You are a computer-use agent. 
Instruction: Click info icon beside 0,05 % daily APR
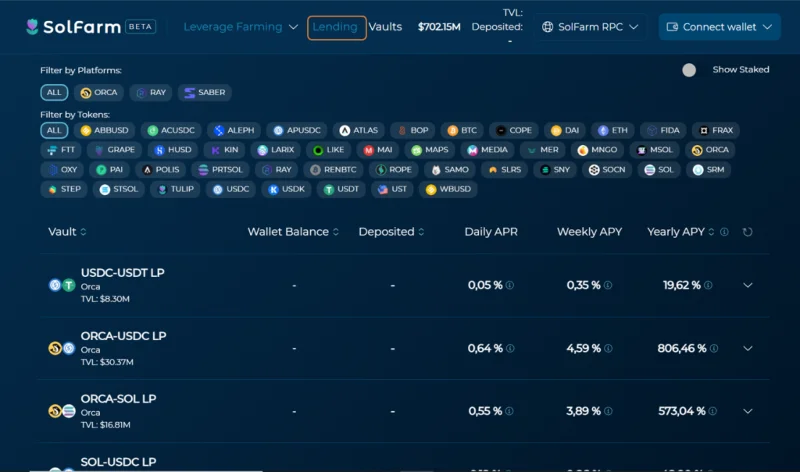[x=510, y=285]
